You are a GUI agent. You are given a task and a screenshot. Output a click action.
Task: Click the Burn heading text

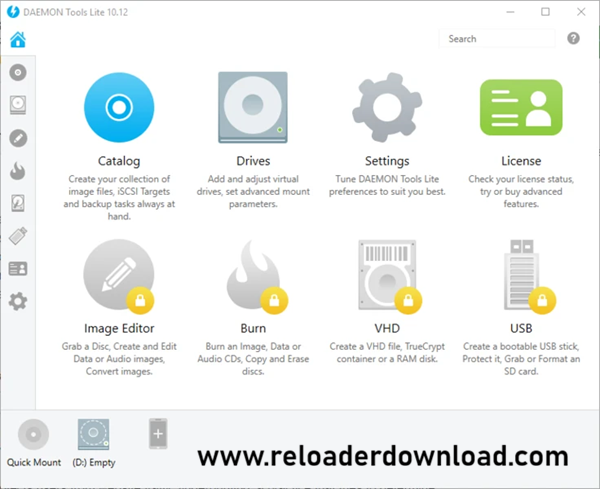tap(253, 328)
